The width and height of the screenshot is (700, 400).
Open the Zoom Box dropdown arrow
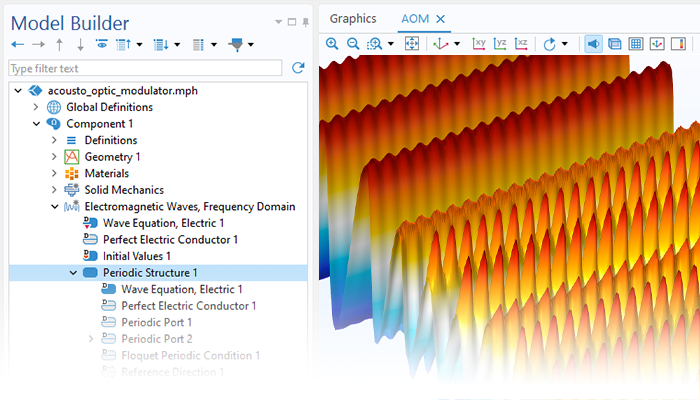pyautogui.click(x=391, y=44)
